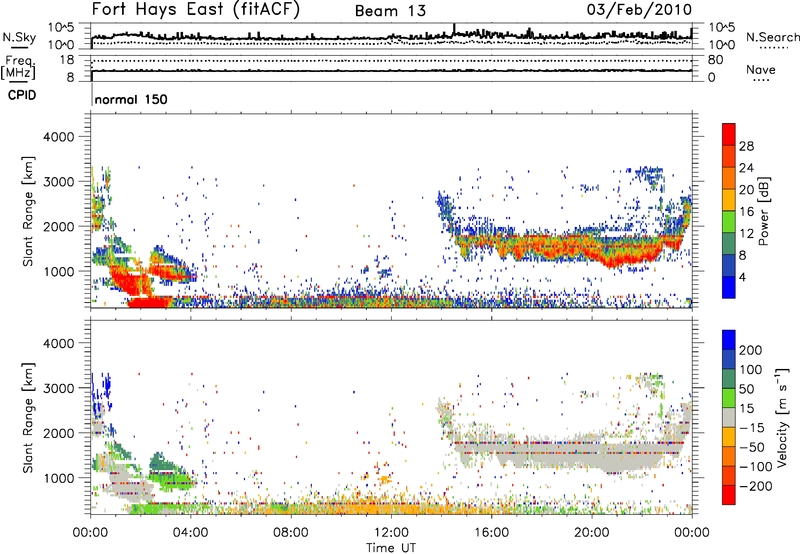The image size is (800, 554).
Task: Click the "−15" velocity colorbar label
Action: 752,428
